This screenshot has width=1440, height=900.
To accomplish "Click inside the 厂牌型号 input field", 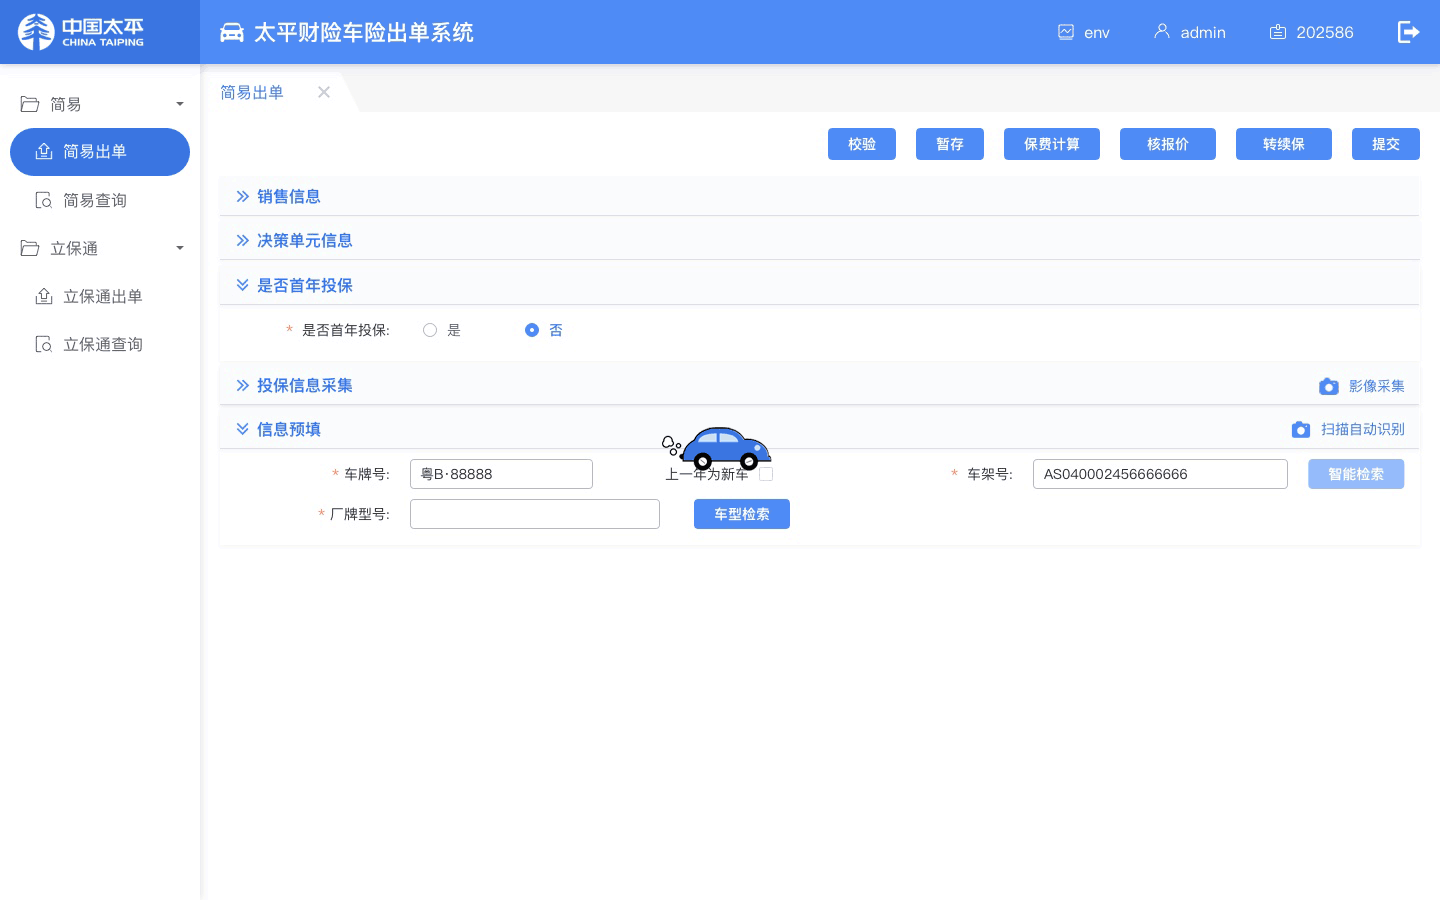I will click(535, 514).
